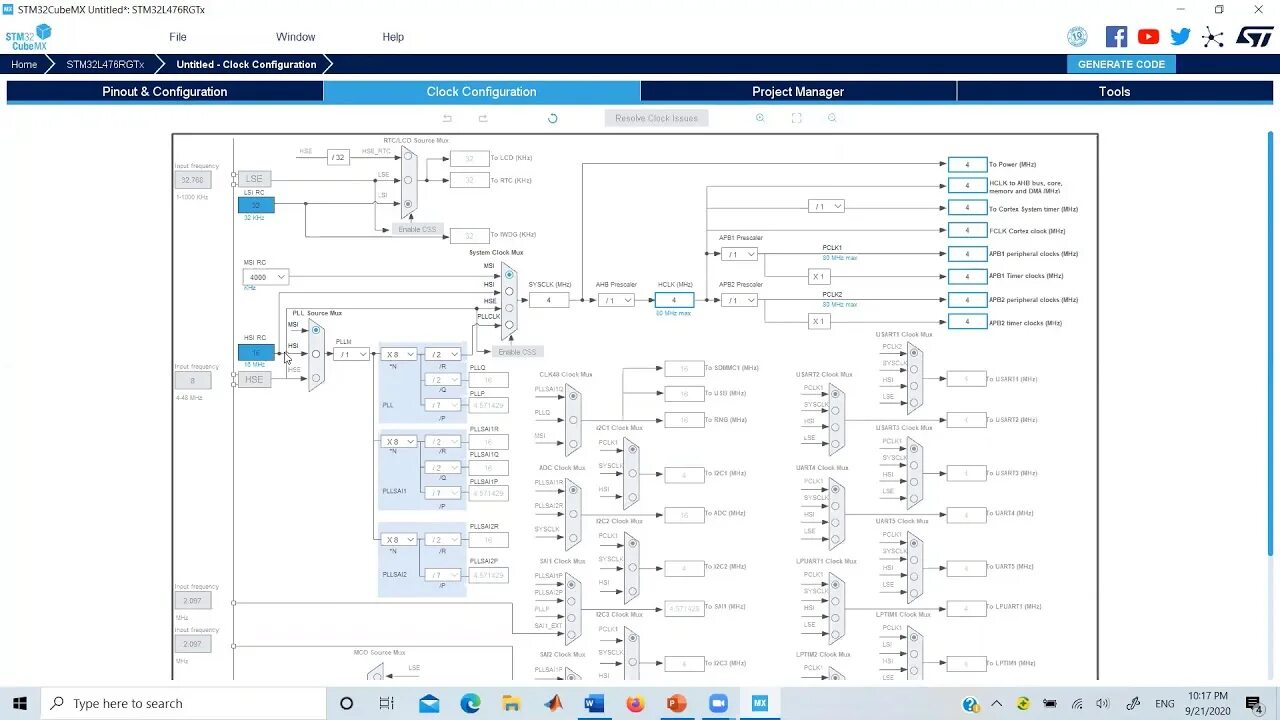Refresh the clock diagram with reset icon
The width and height of the screenshot is (1280, 720).
(x=552, y=118)
